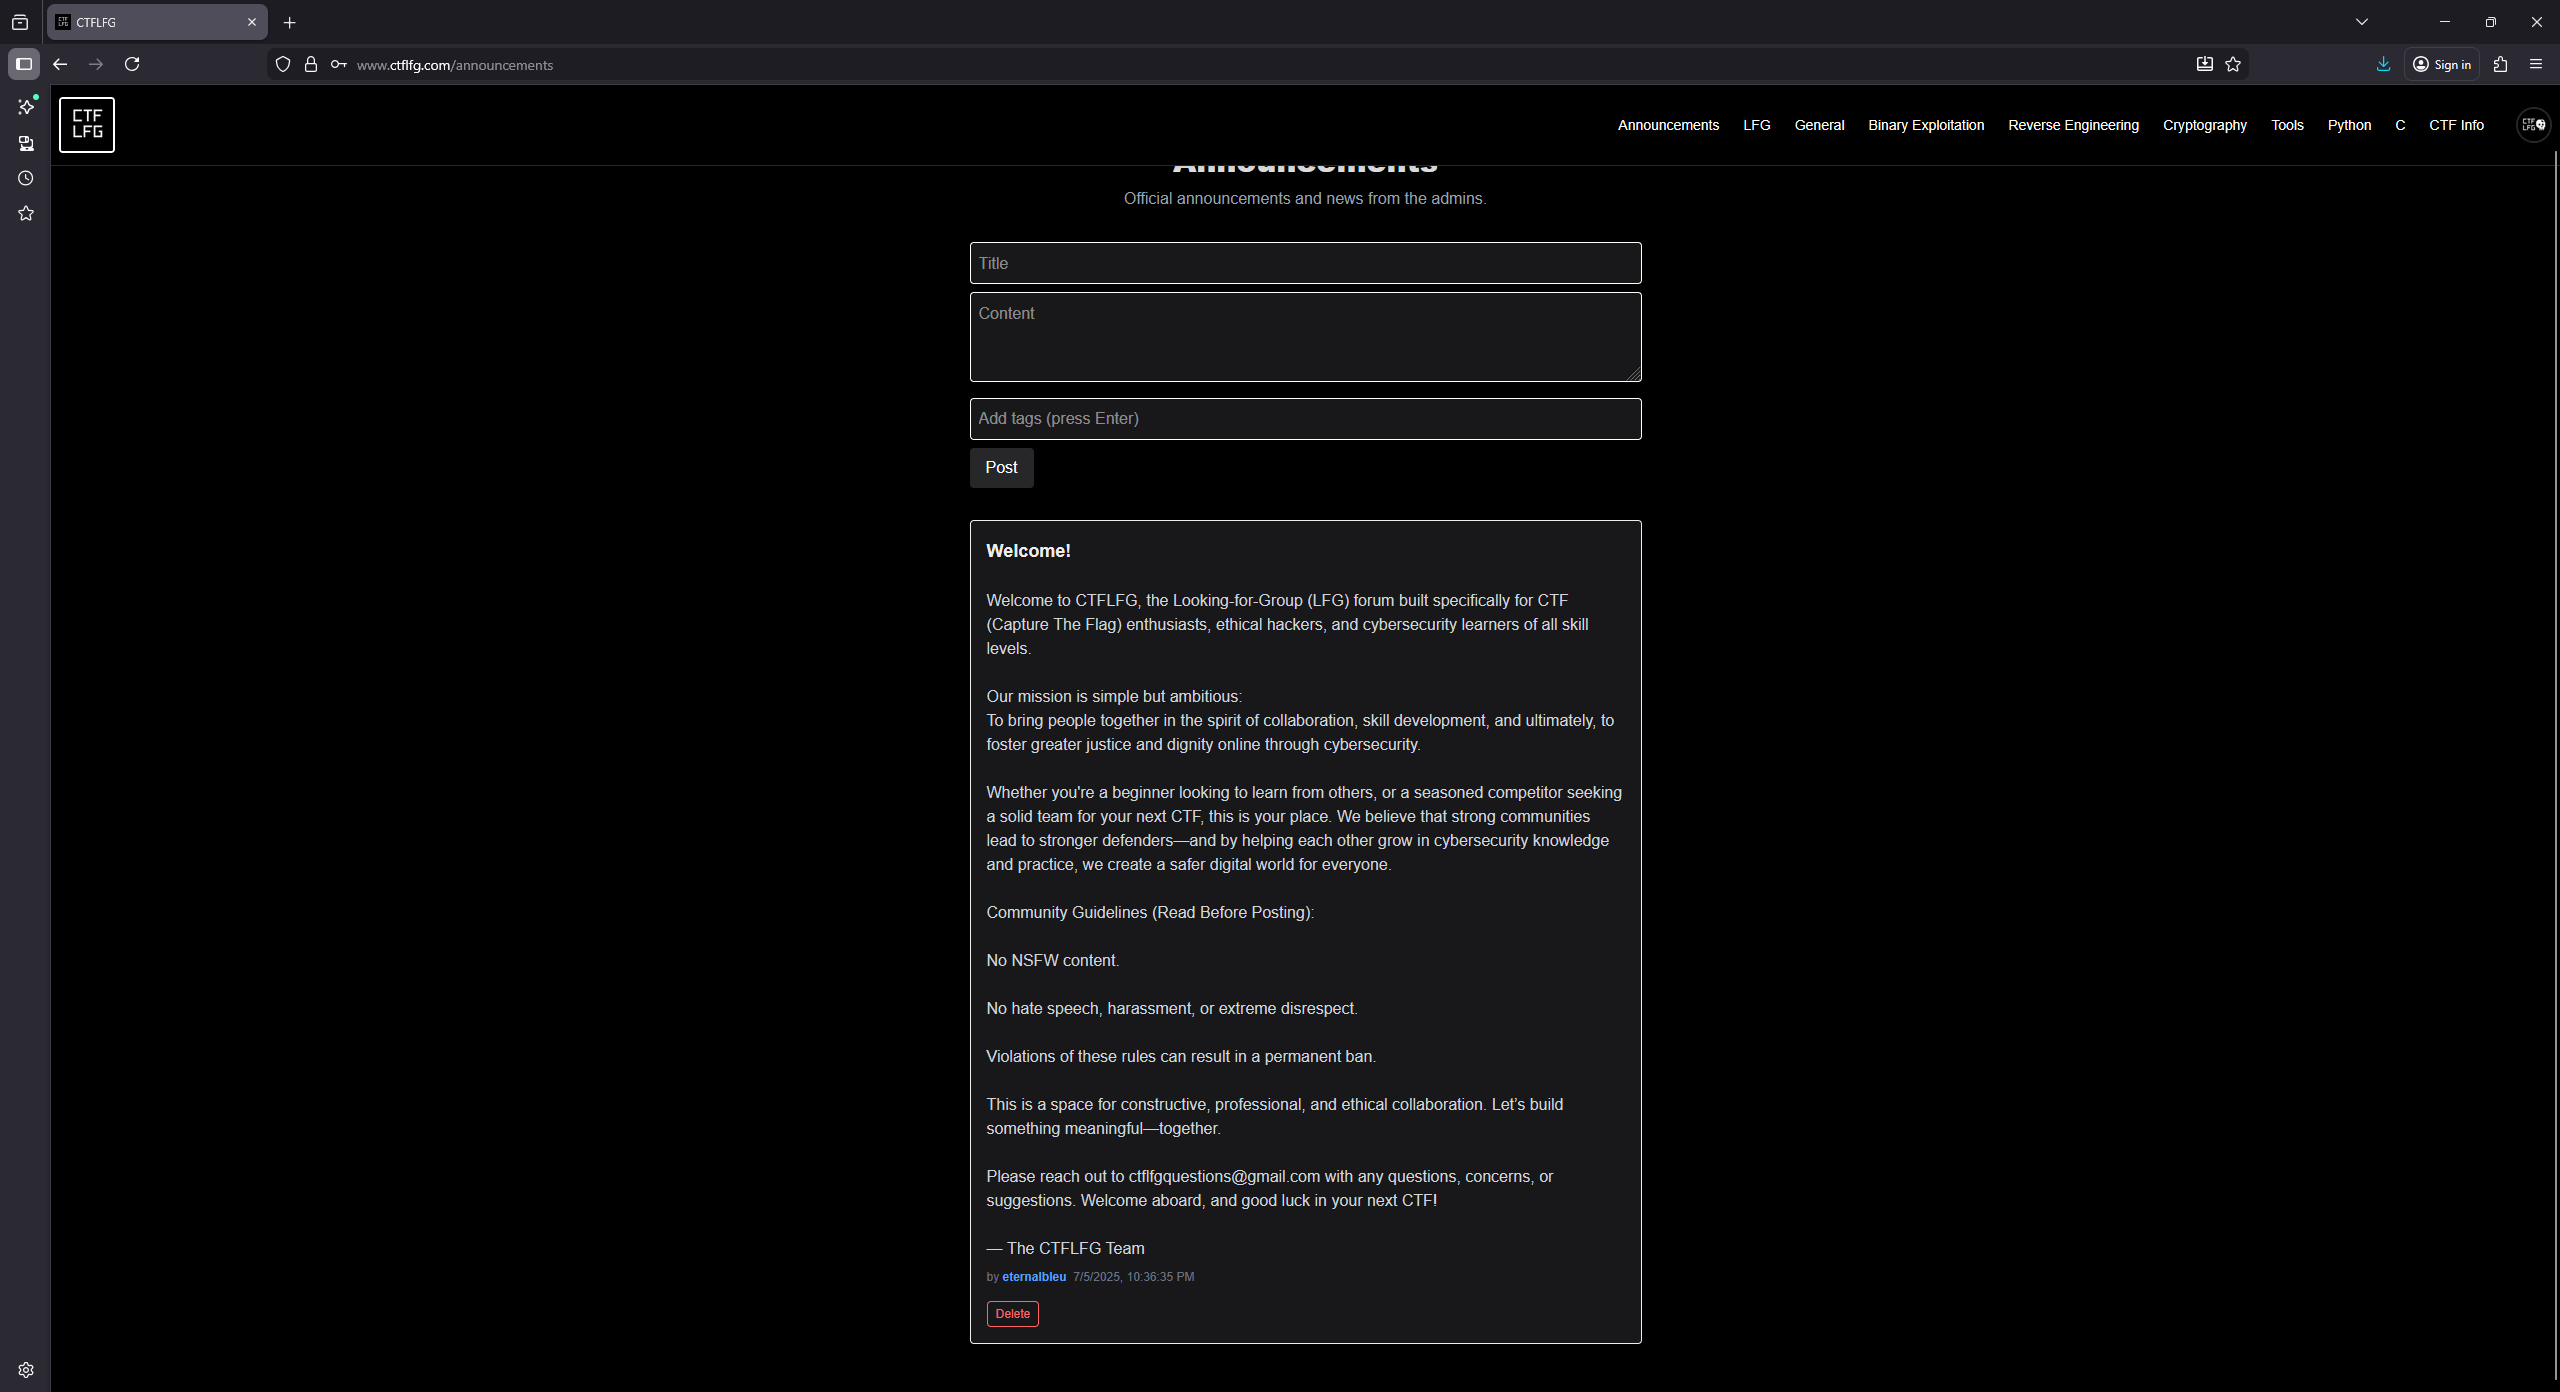Click the '— The CTFLFG Team' signature
2560x1392 pixels.
tap(1065, 1249)
